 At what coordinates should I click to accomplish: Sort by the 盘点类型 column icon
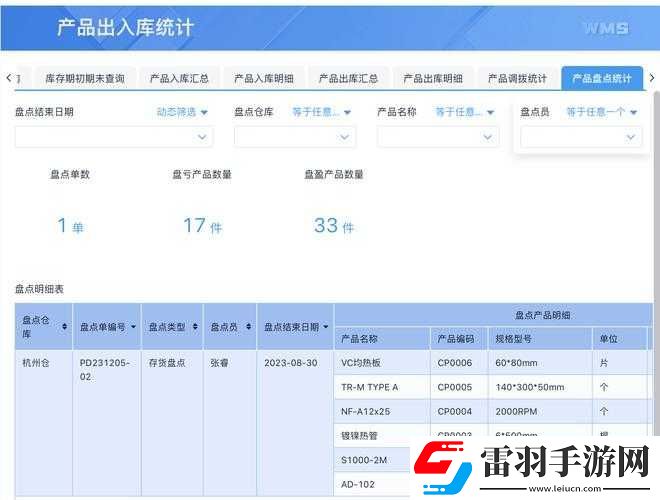tap(195, 327)
